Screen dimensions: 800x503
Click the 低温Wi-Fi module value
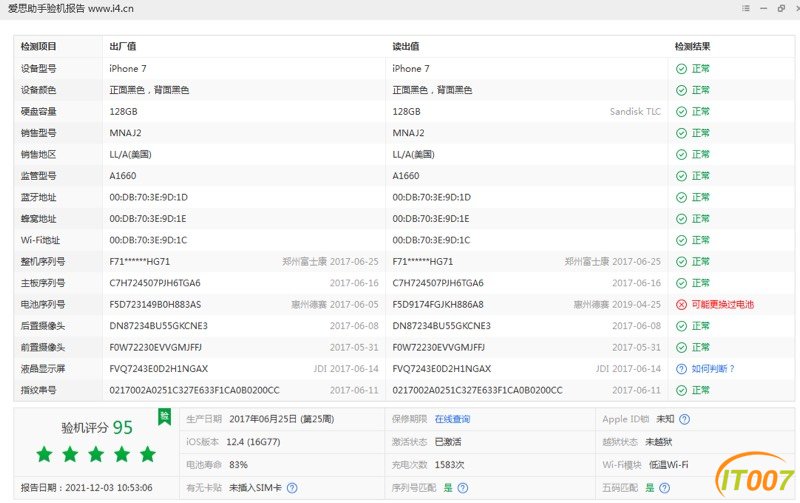(668, 465)
